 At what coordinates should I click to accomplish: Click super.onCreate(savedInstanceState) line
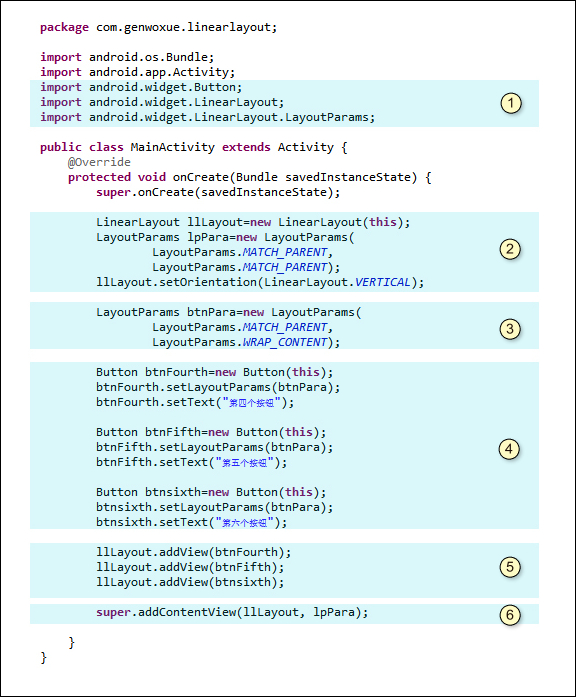pos(218,192)
